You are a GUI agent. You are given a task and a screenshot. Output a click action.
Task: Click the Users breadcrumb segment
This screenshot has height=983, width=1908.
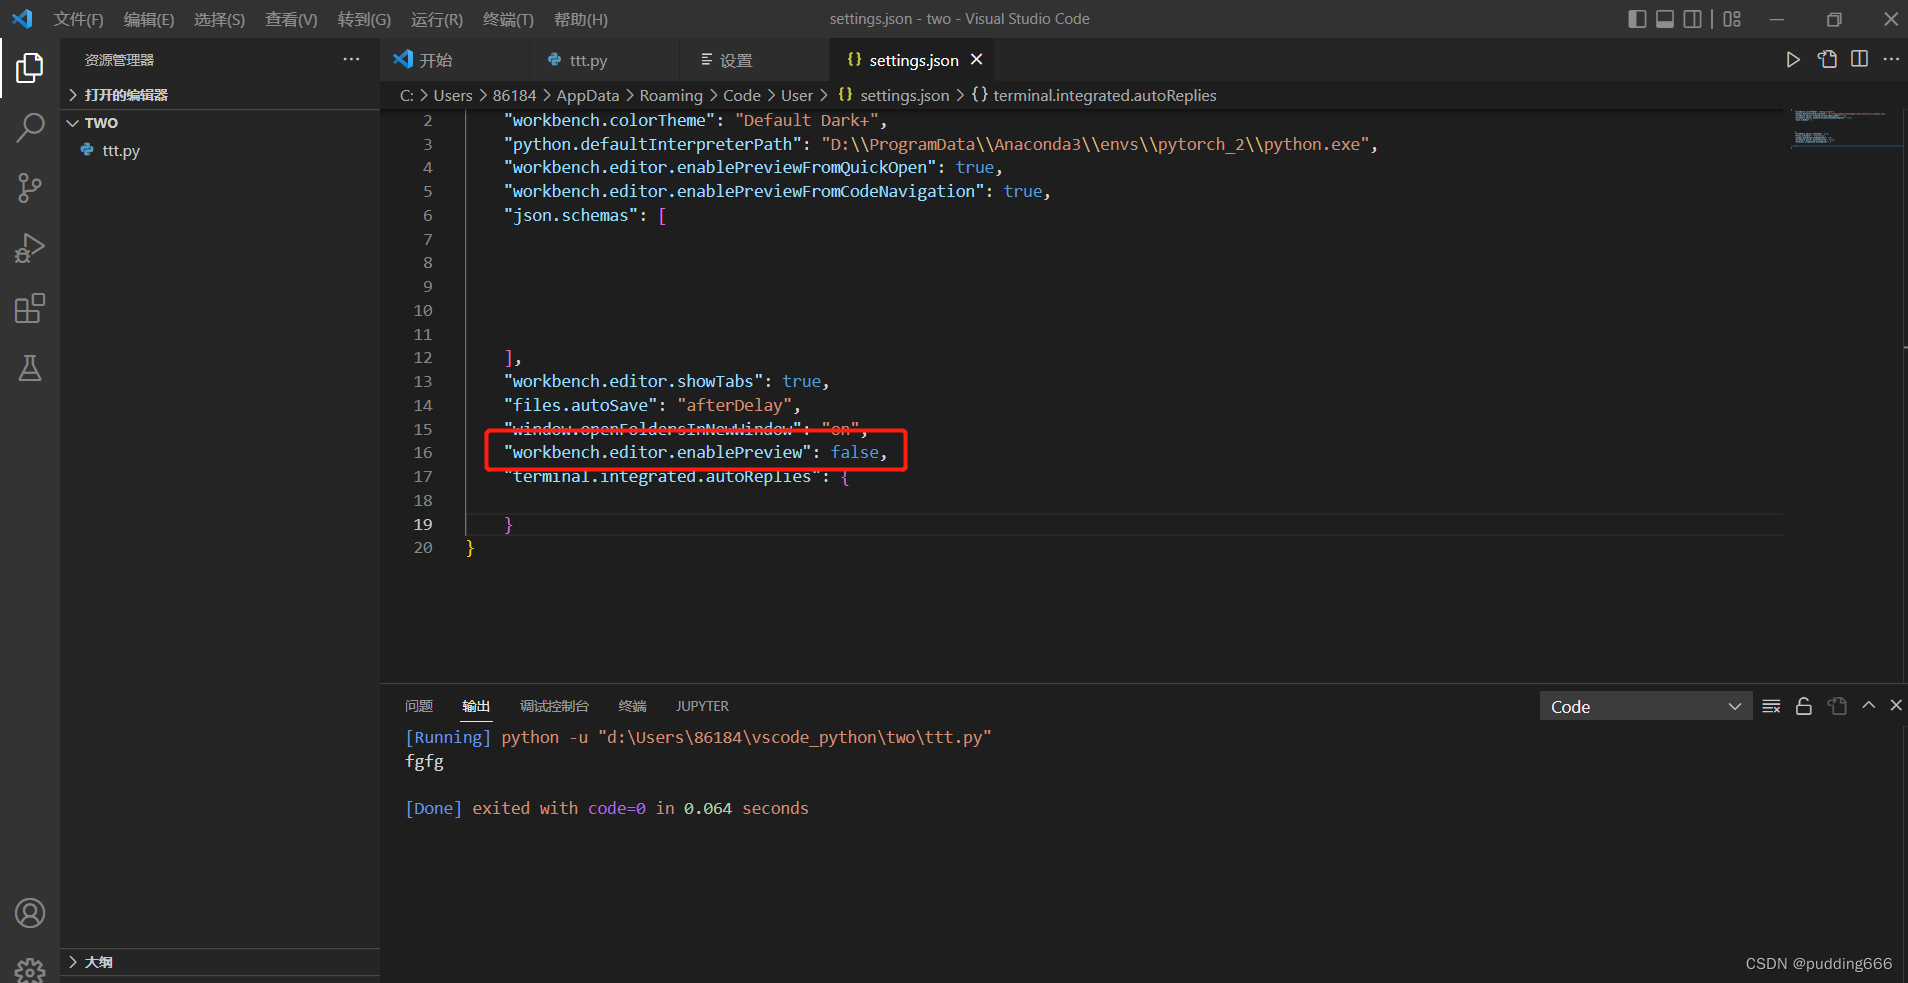point(453,95)
